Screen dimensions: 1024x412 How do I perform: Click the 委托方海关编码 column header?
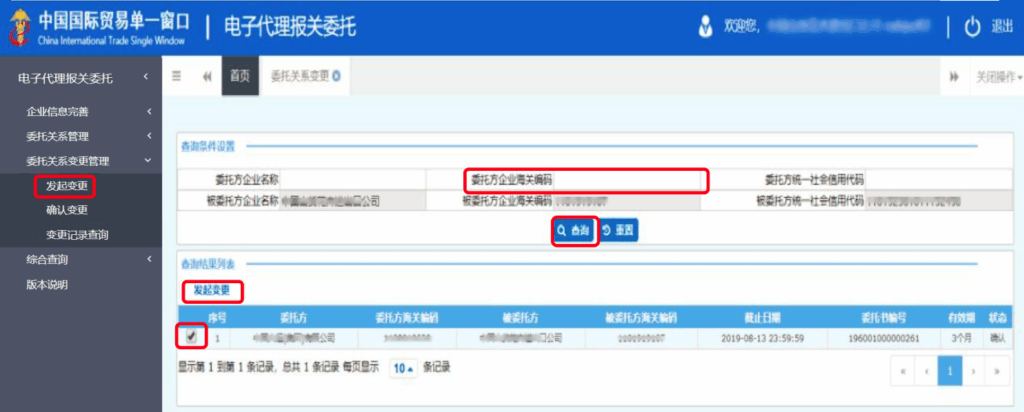406,317
